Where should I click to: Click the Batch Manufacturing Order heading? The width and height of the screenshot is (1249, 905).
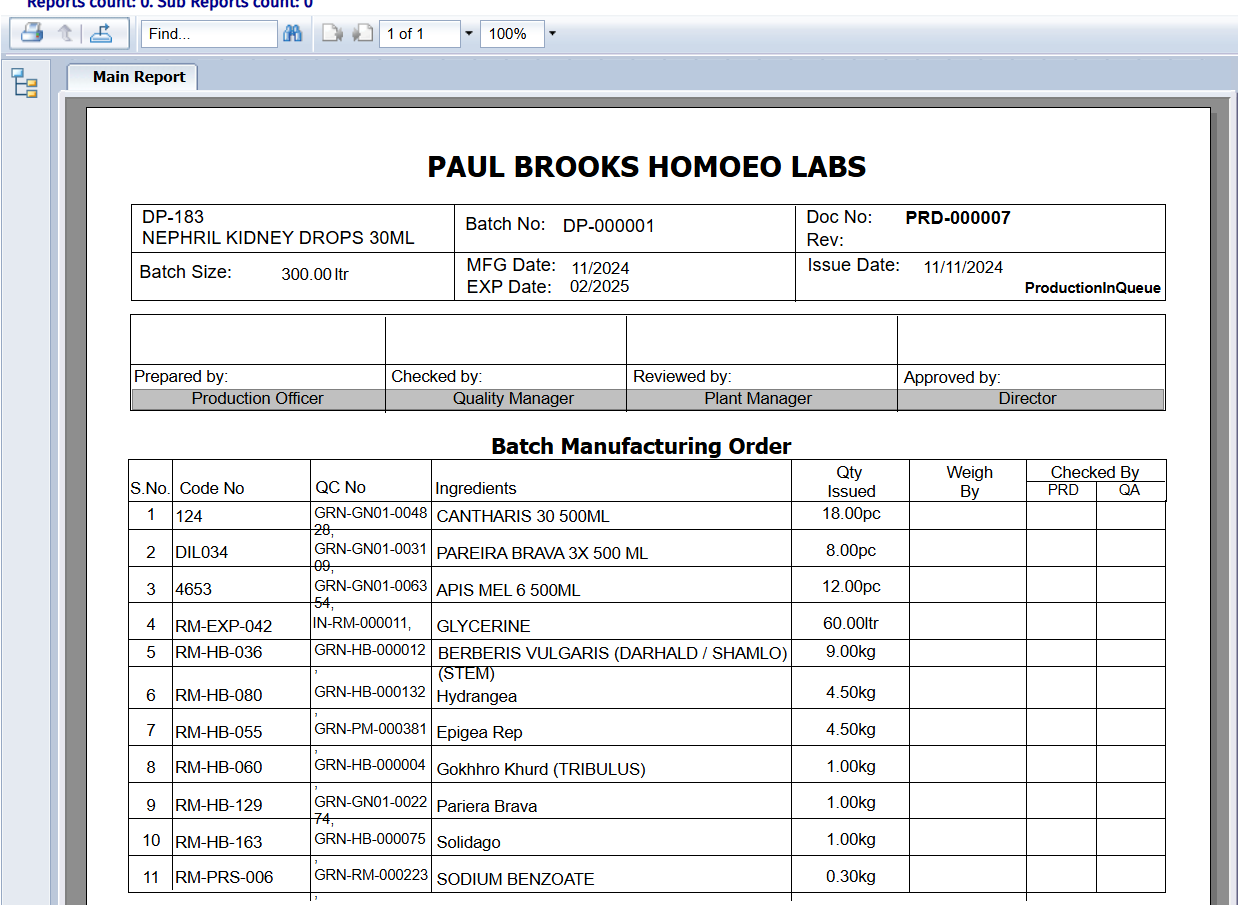coord(641,446)
